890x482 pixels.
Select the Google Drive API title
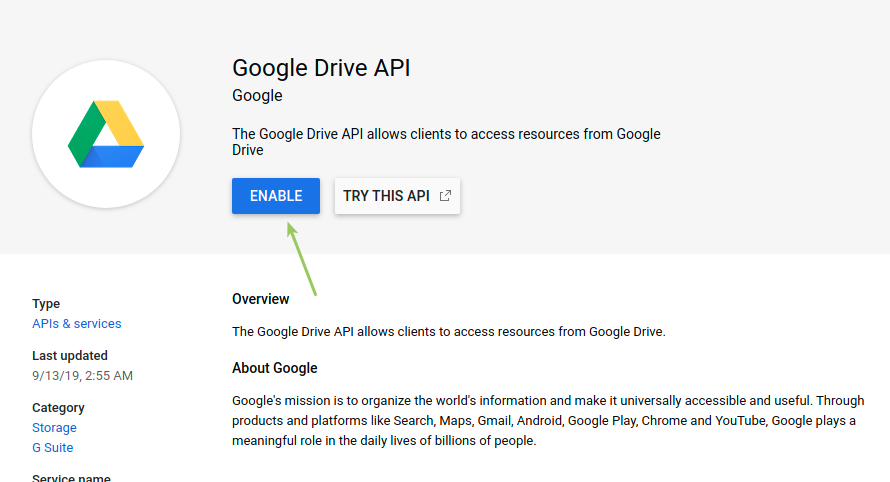tap(321, 68)
